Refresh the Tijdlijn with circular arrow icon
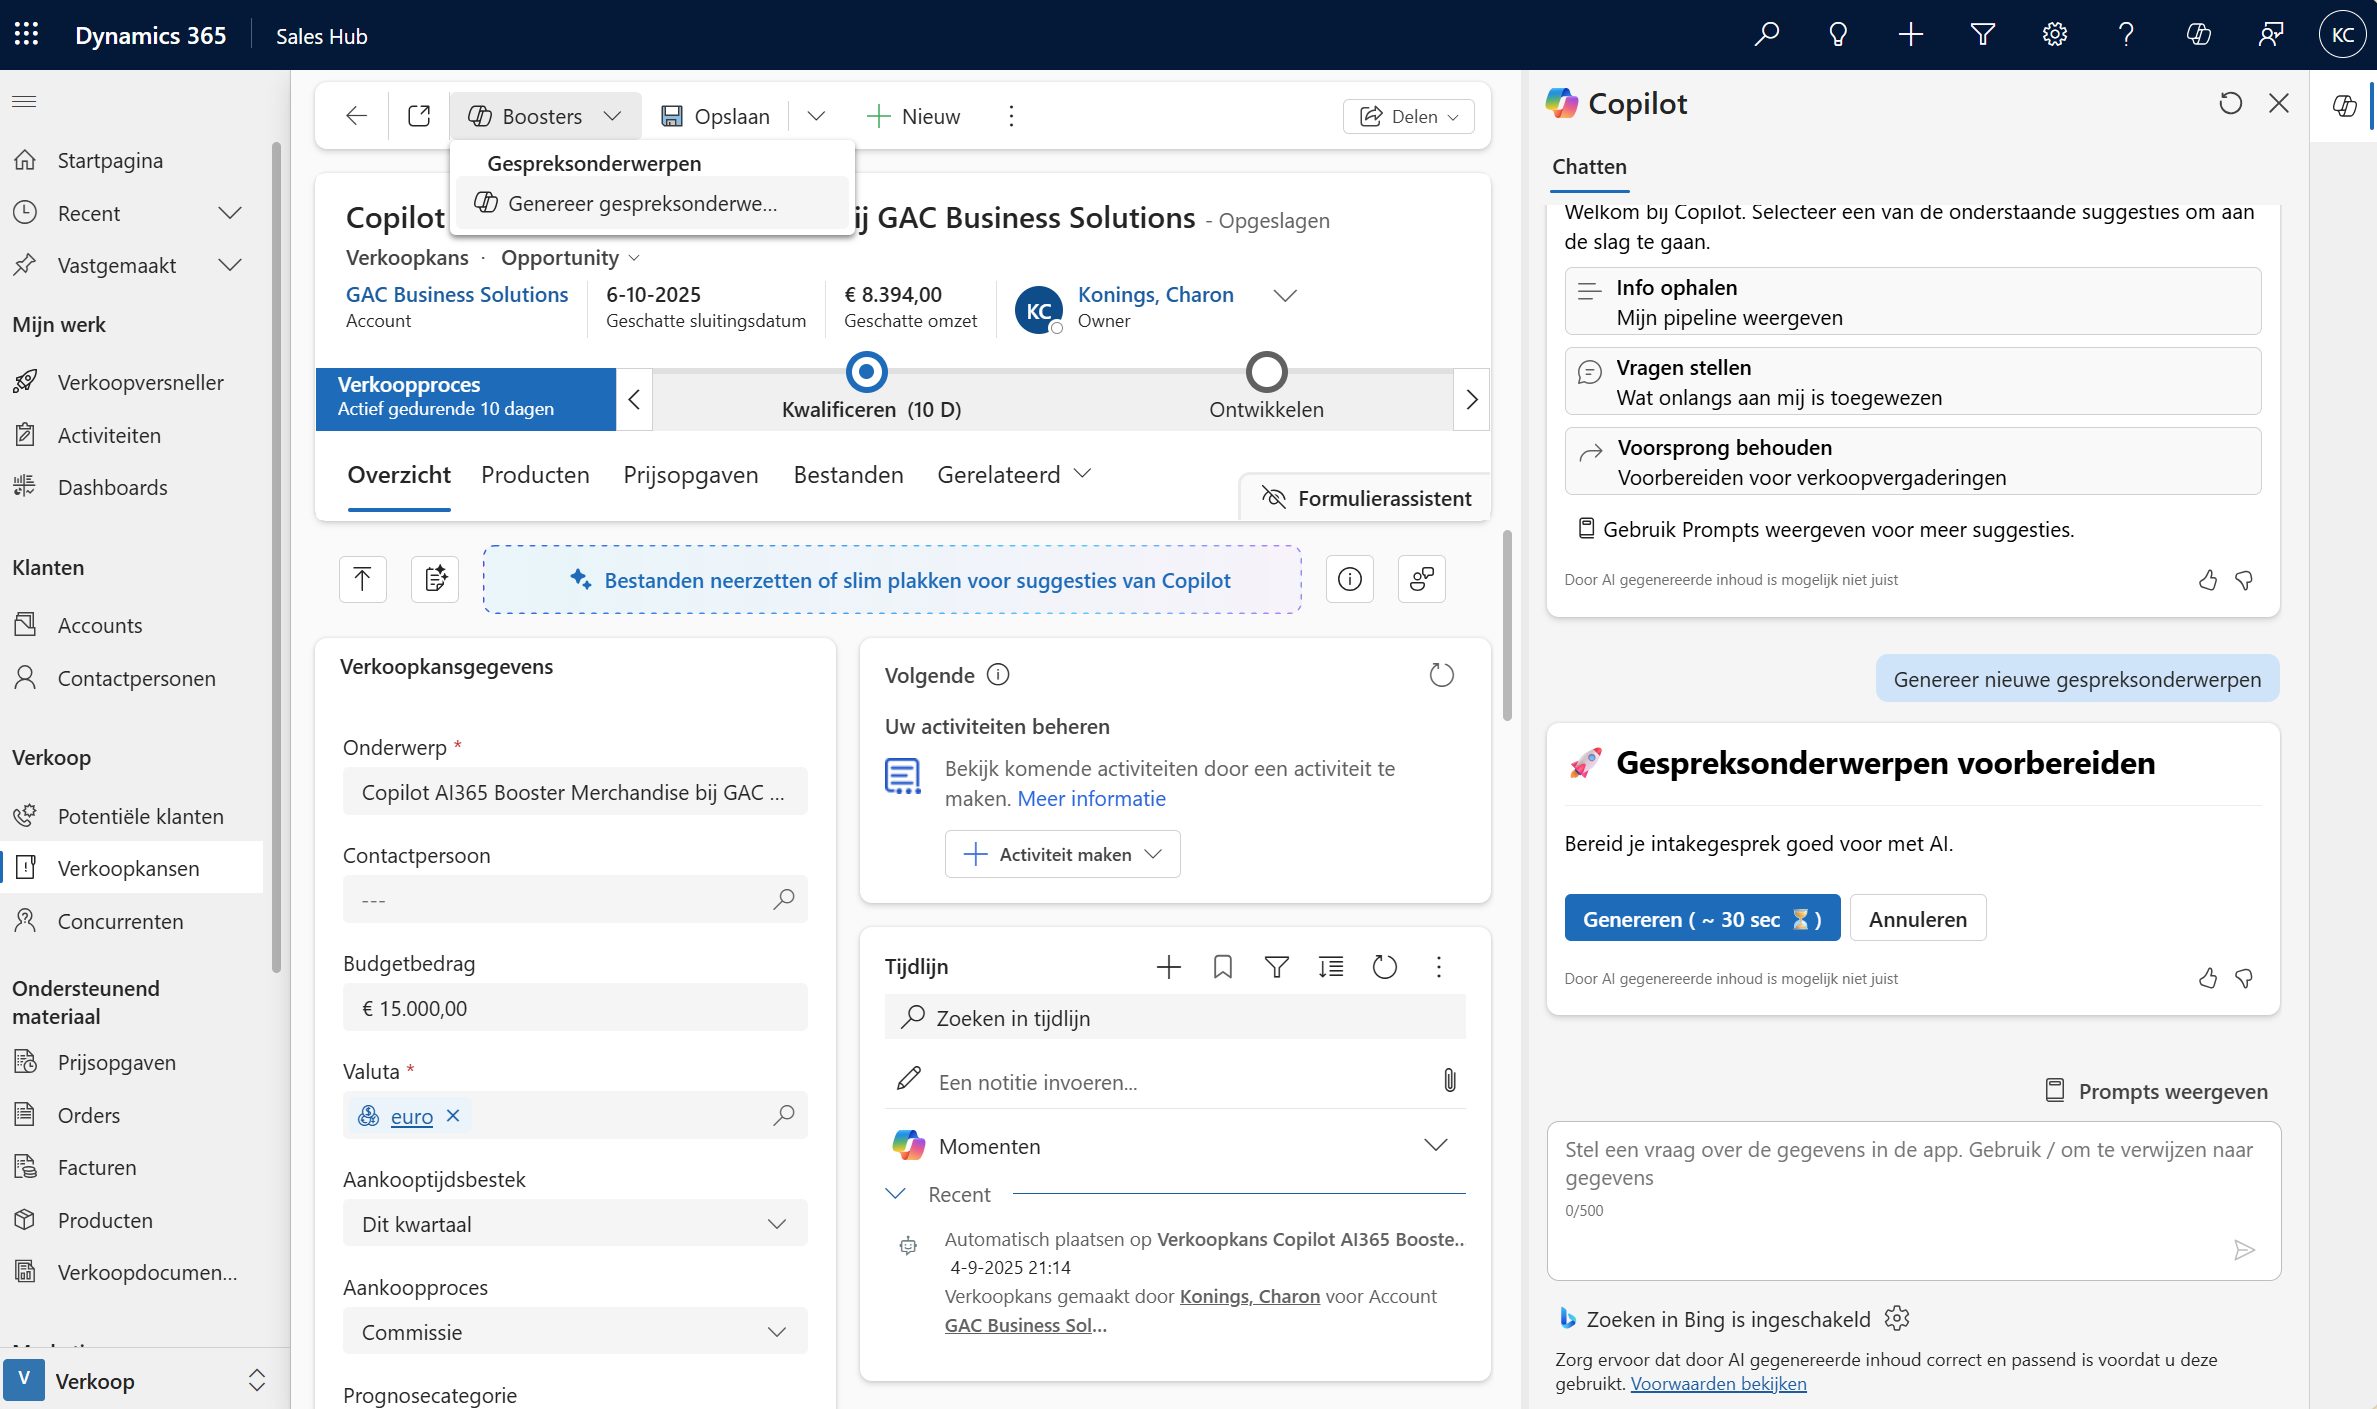Image resolution: width=2377 pixels, height=1409 pixels. pos(1384,967)
